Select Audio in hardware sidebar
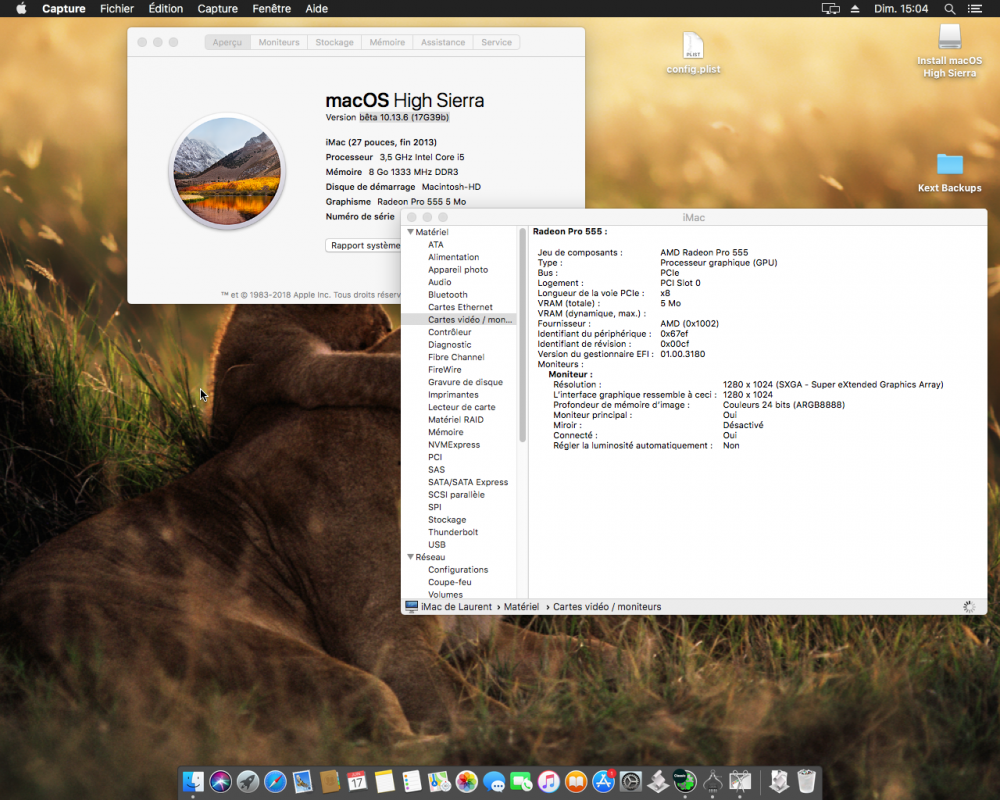This screenshot has height=800, width=1000. (439, 282)
